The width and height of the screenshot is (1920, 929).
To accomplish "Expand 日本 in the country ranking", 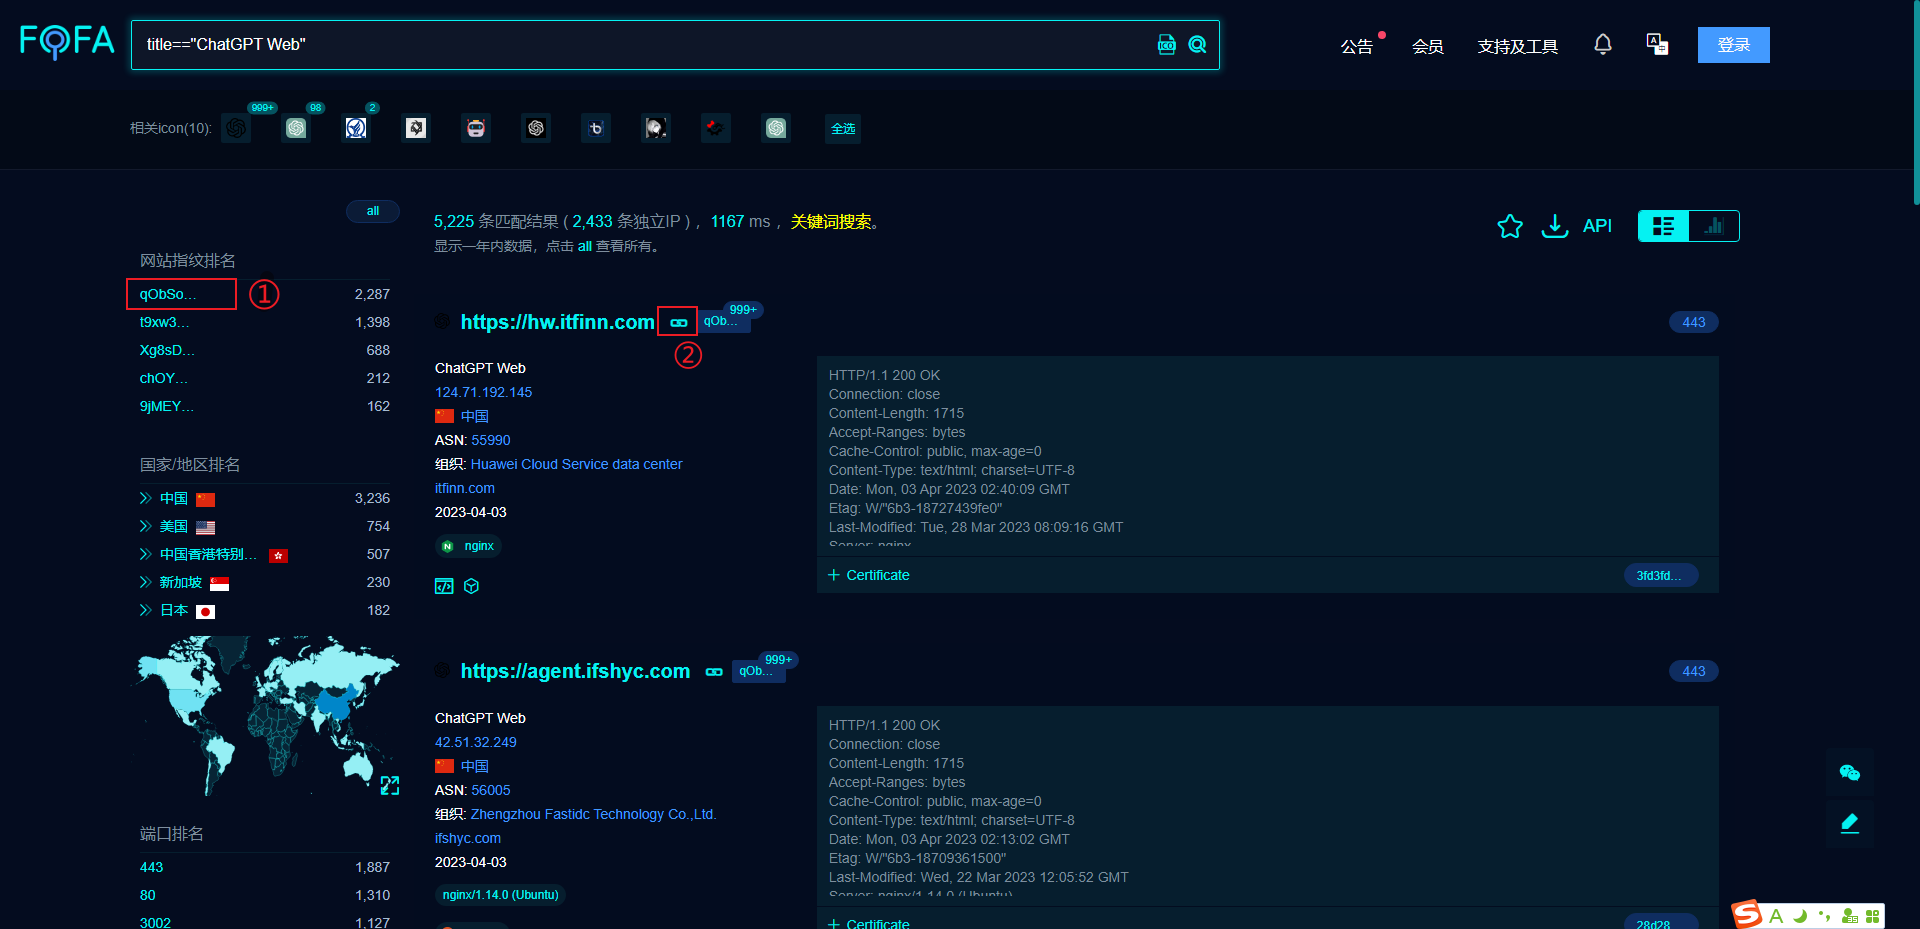I will (145, 610).
